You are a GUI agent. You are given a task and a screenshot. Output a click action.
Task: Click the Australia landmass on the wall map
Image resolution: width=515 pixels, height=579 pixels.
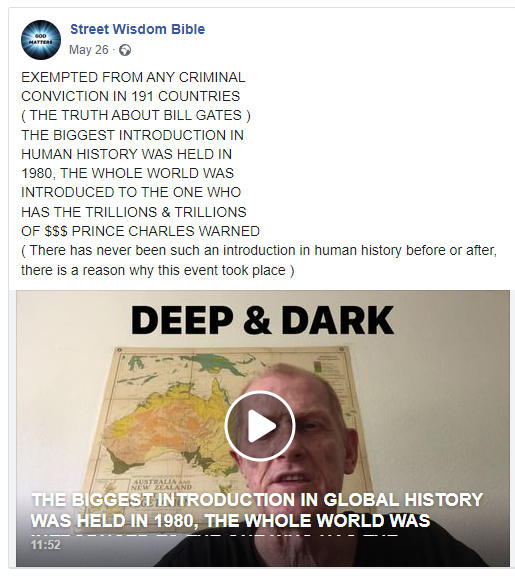click(x=174, y=417)
